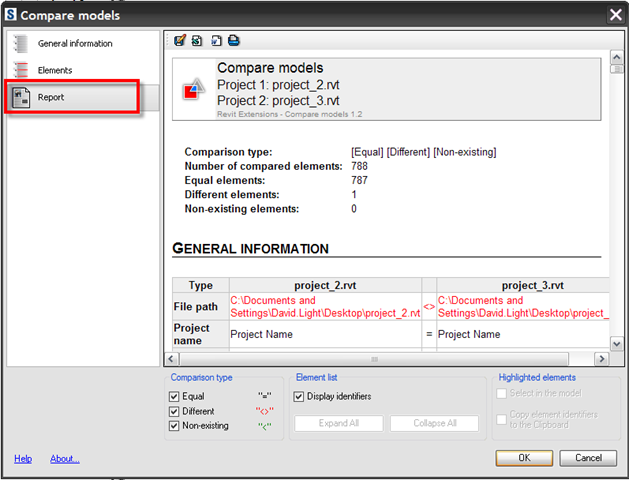
Task: Click the red project_3 file path cell
Action: click(523, 307)
